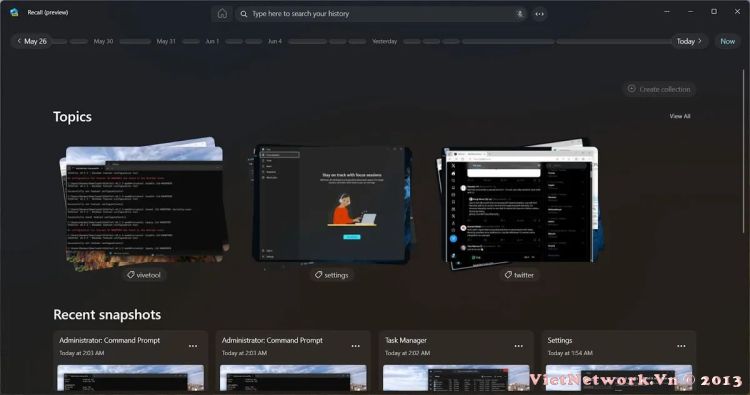This screenshot has height=395, width=750.
Task: Click the Recall app icon in title bar
Action: coord(14,12)
